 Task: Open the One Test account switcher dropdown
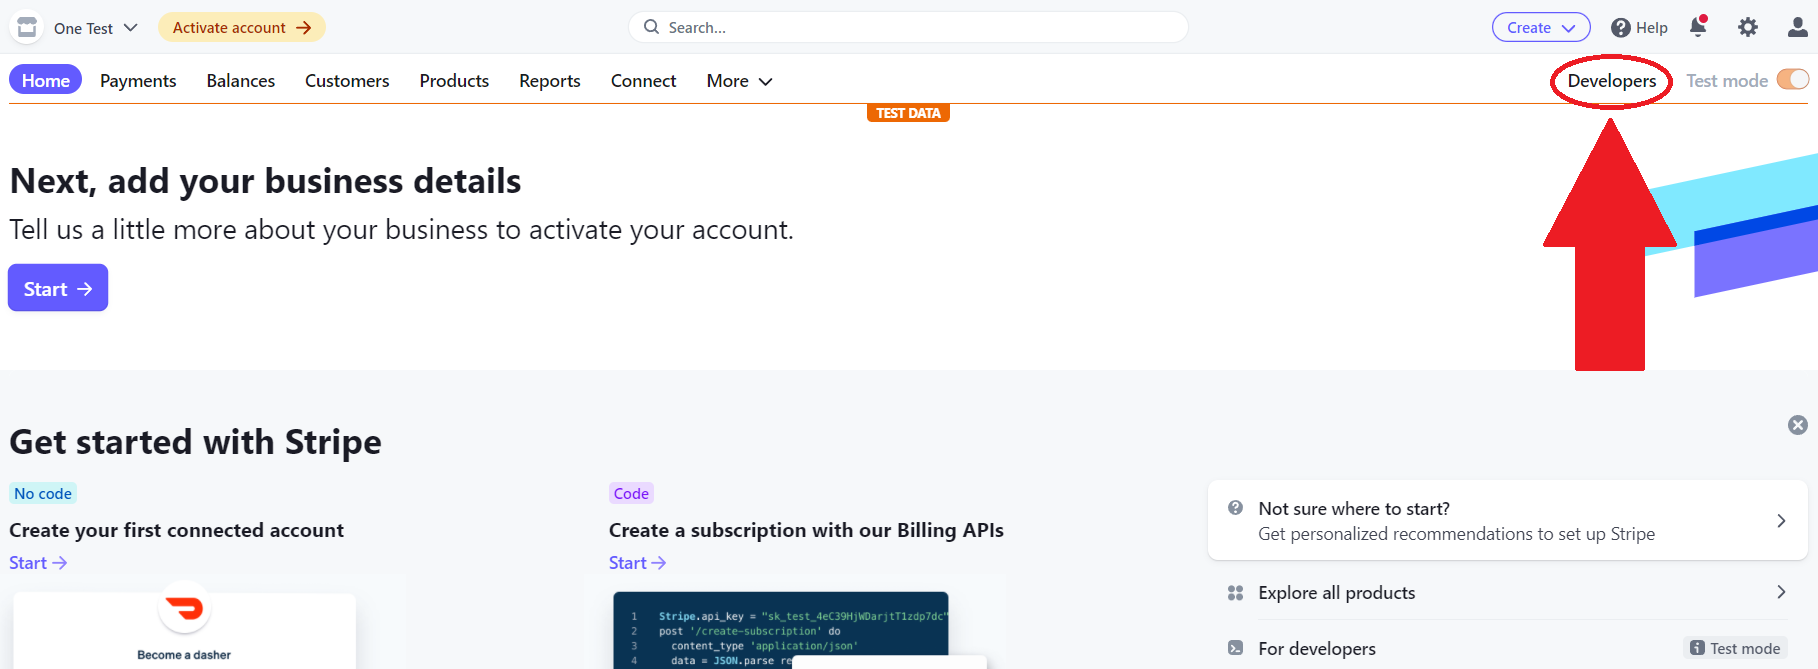click(x=96, y=28)
